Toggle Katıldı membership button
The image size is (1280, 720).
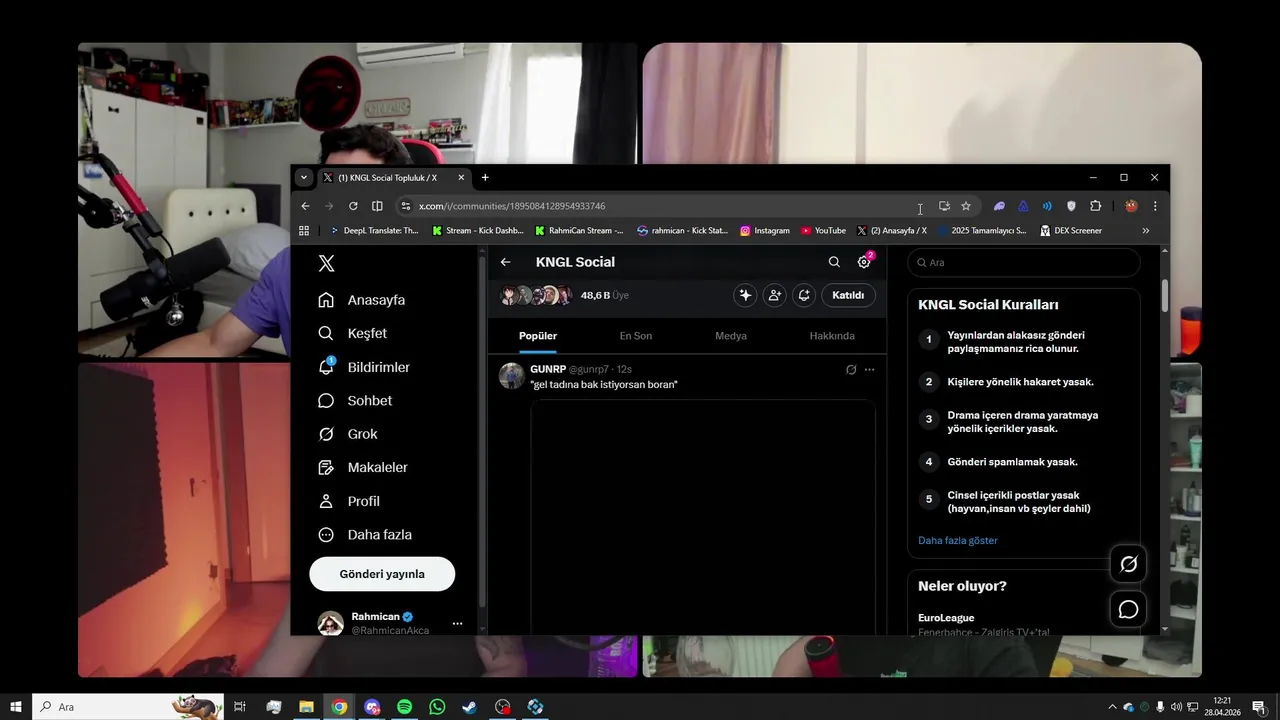pos(848,295)
